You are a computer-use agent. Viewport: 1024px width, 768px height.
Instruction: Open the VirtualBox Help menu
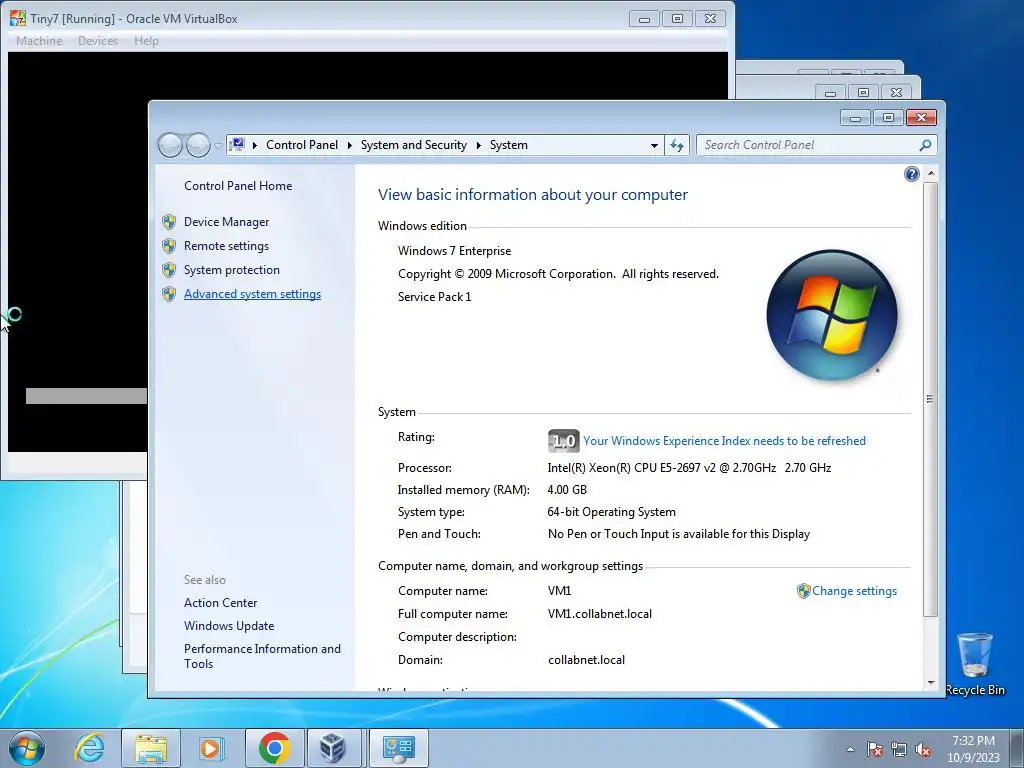146,40
